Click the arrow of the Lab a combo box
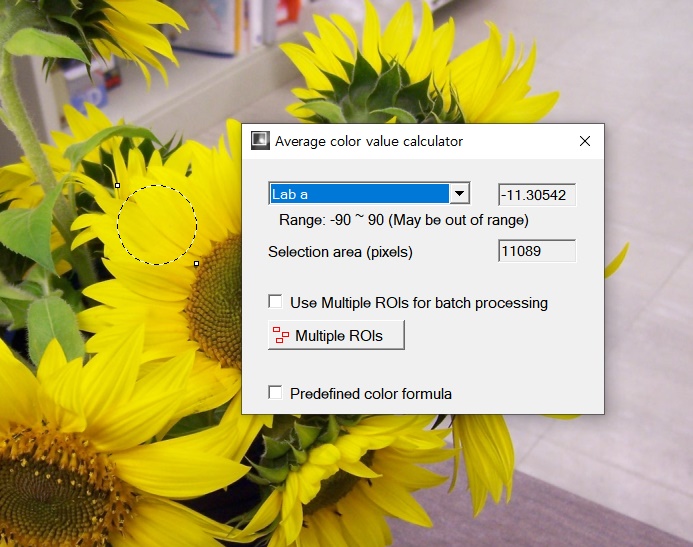 459,194
